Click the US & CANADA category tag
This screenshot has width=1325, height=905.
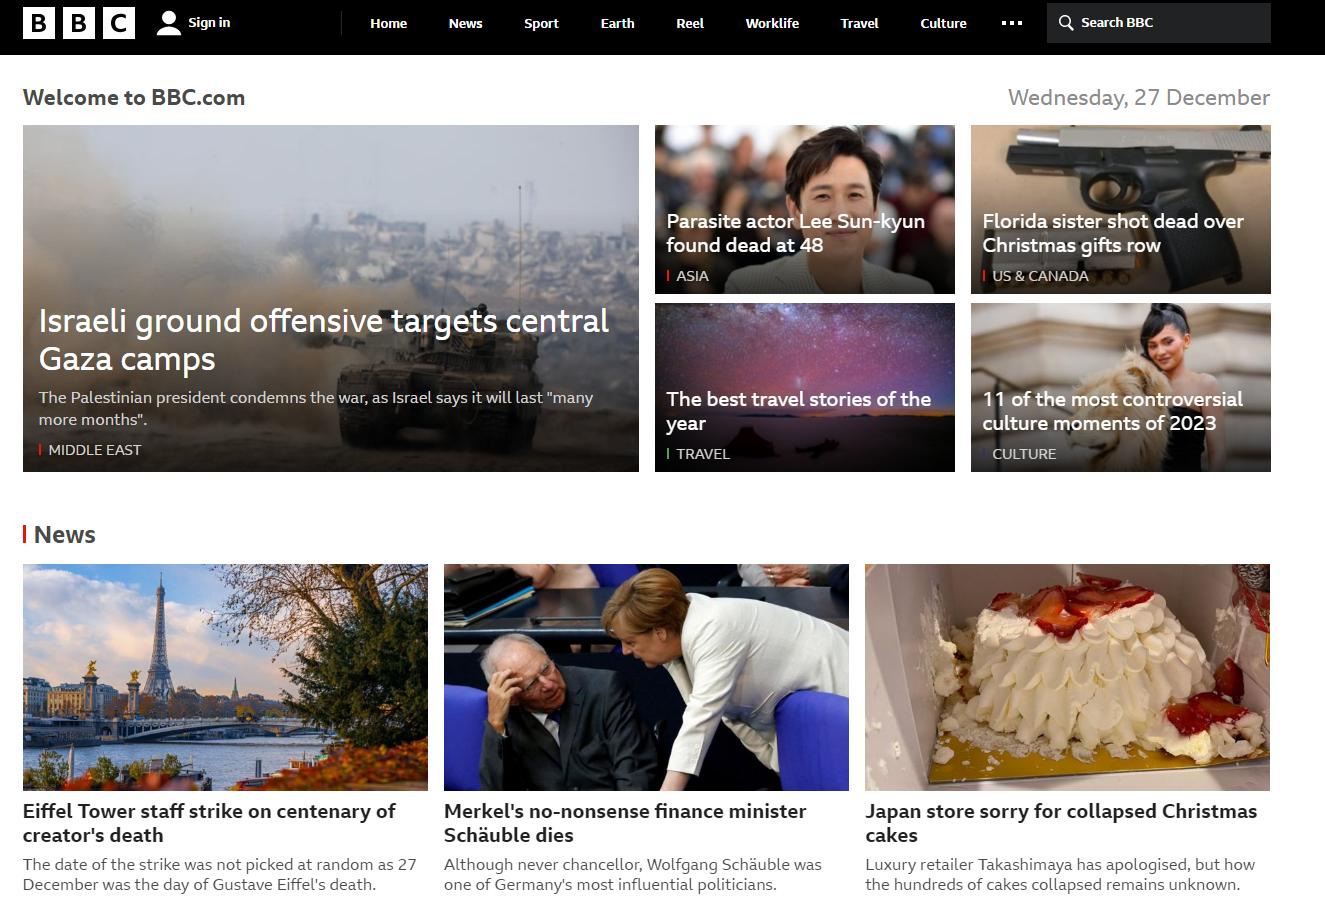click(x=1040, y=276)
